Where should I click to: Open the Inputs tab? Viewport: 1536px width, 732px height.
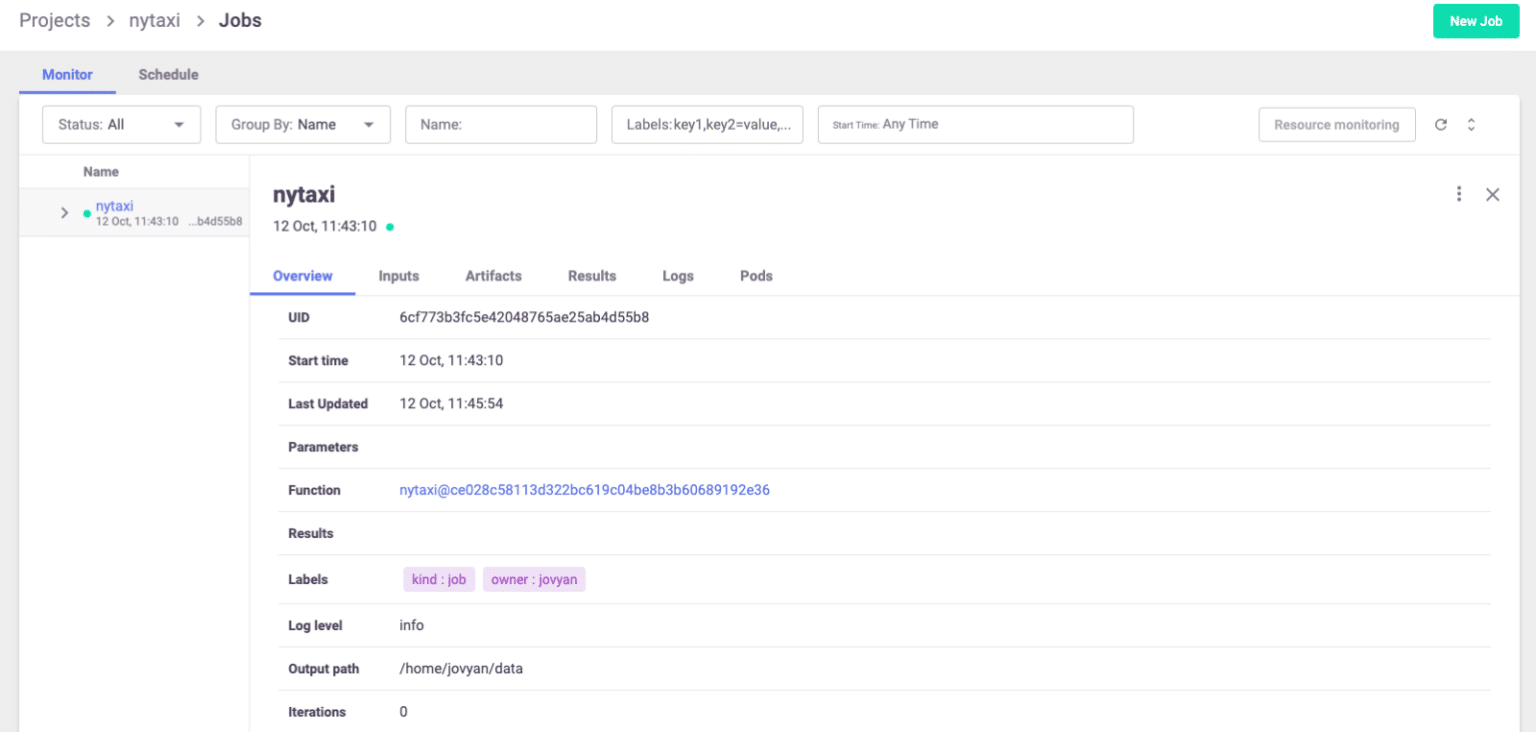398,276
